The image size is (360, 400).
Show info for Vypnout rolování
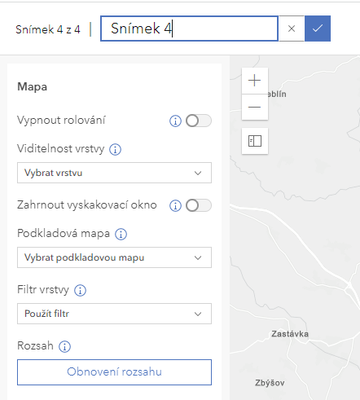pyautogui.click(x=175, y=121)
